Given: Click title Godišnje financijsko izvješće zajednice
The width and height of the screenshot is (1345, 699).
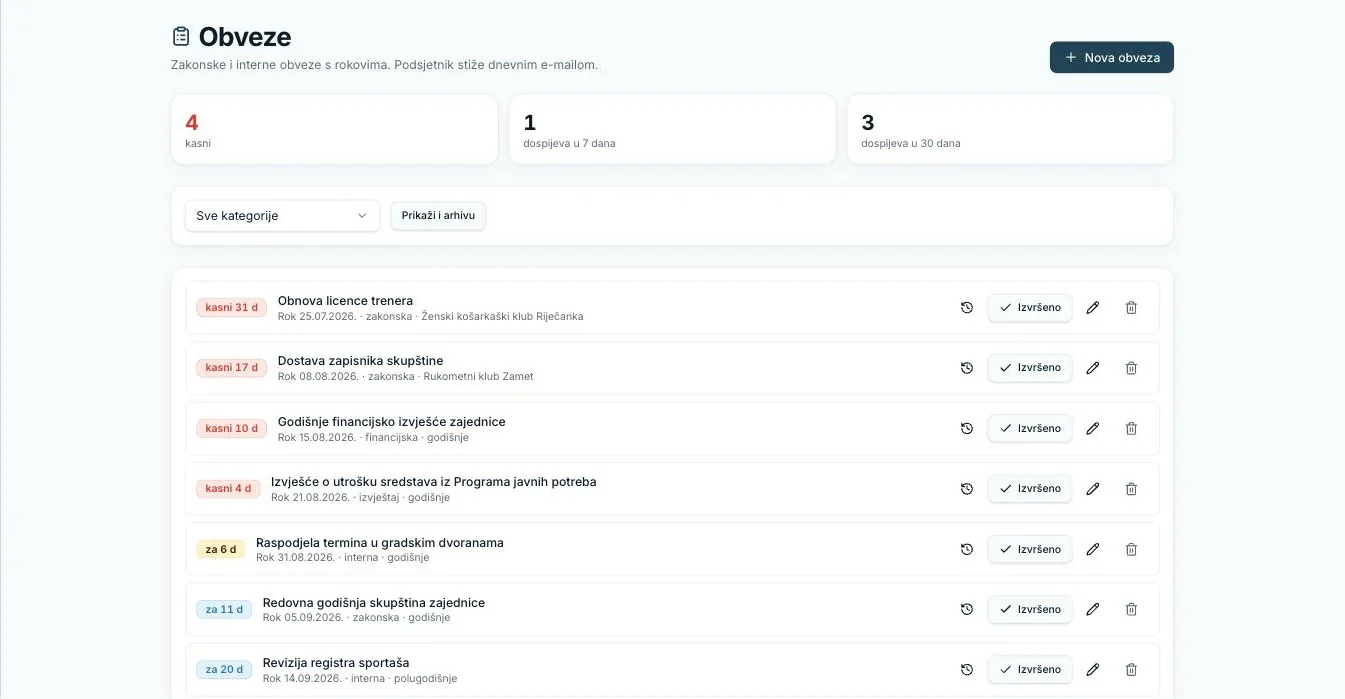Looking at the screenshot, I should [392, 422].
